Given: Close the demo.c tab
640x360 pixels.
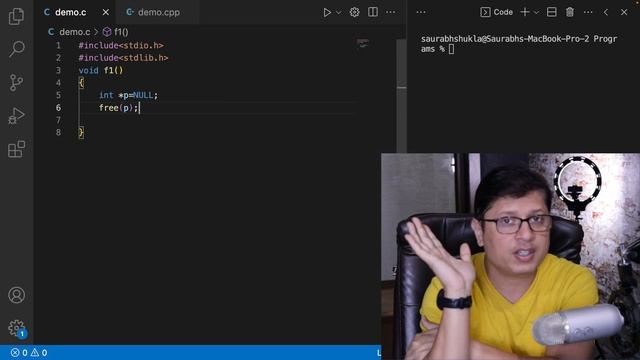Looking at the screenshot, I should coord(106,12).
